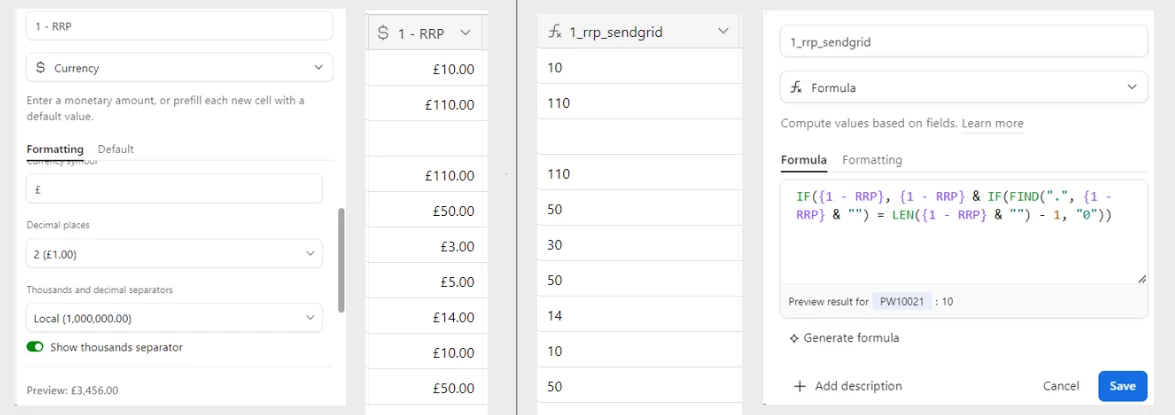Click the currency symbol input field
Viewport: 1175px width, 415px height.
pos(175,189)
